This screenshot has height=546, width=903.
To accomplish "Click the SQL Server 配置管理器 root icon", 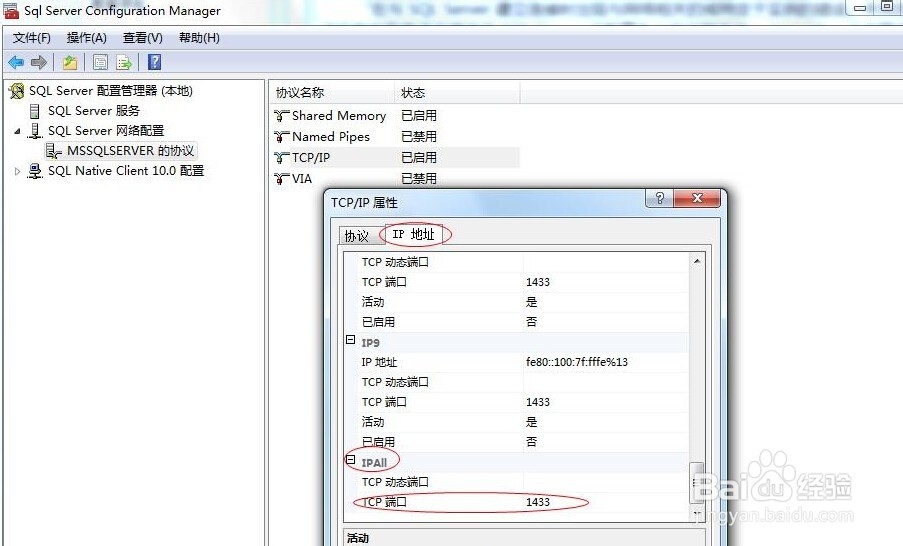I will point(17,91).
